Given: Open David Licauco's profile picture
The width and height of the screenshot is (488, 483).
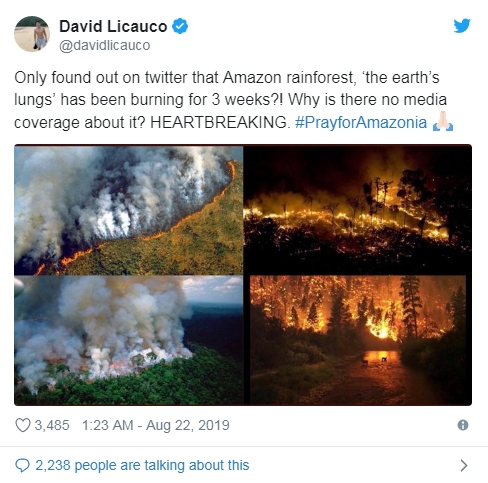Looking at the screenshot, I should tap(32, 34).
